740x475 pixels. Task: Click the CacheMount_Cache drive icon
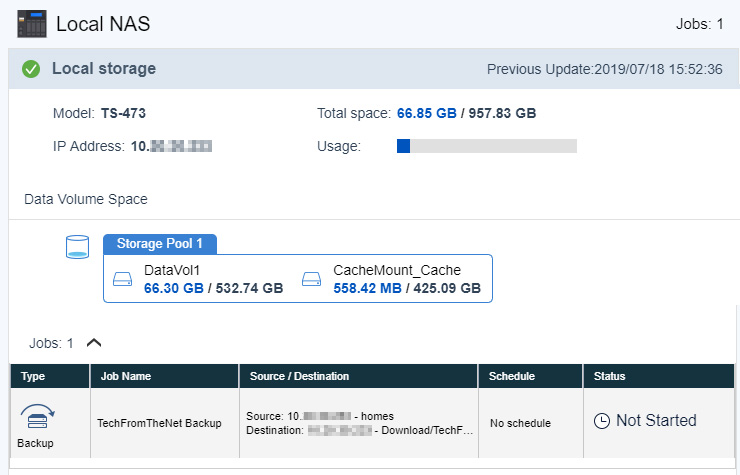312,279
